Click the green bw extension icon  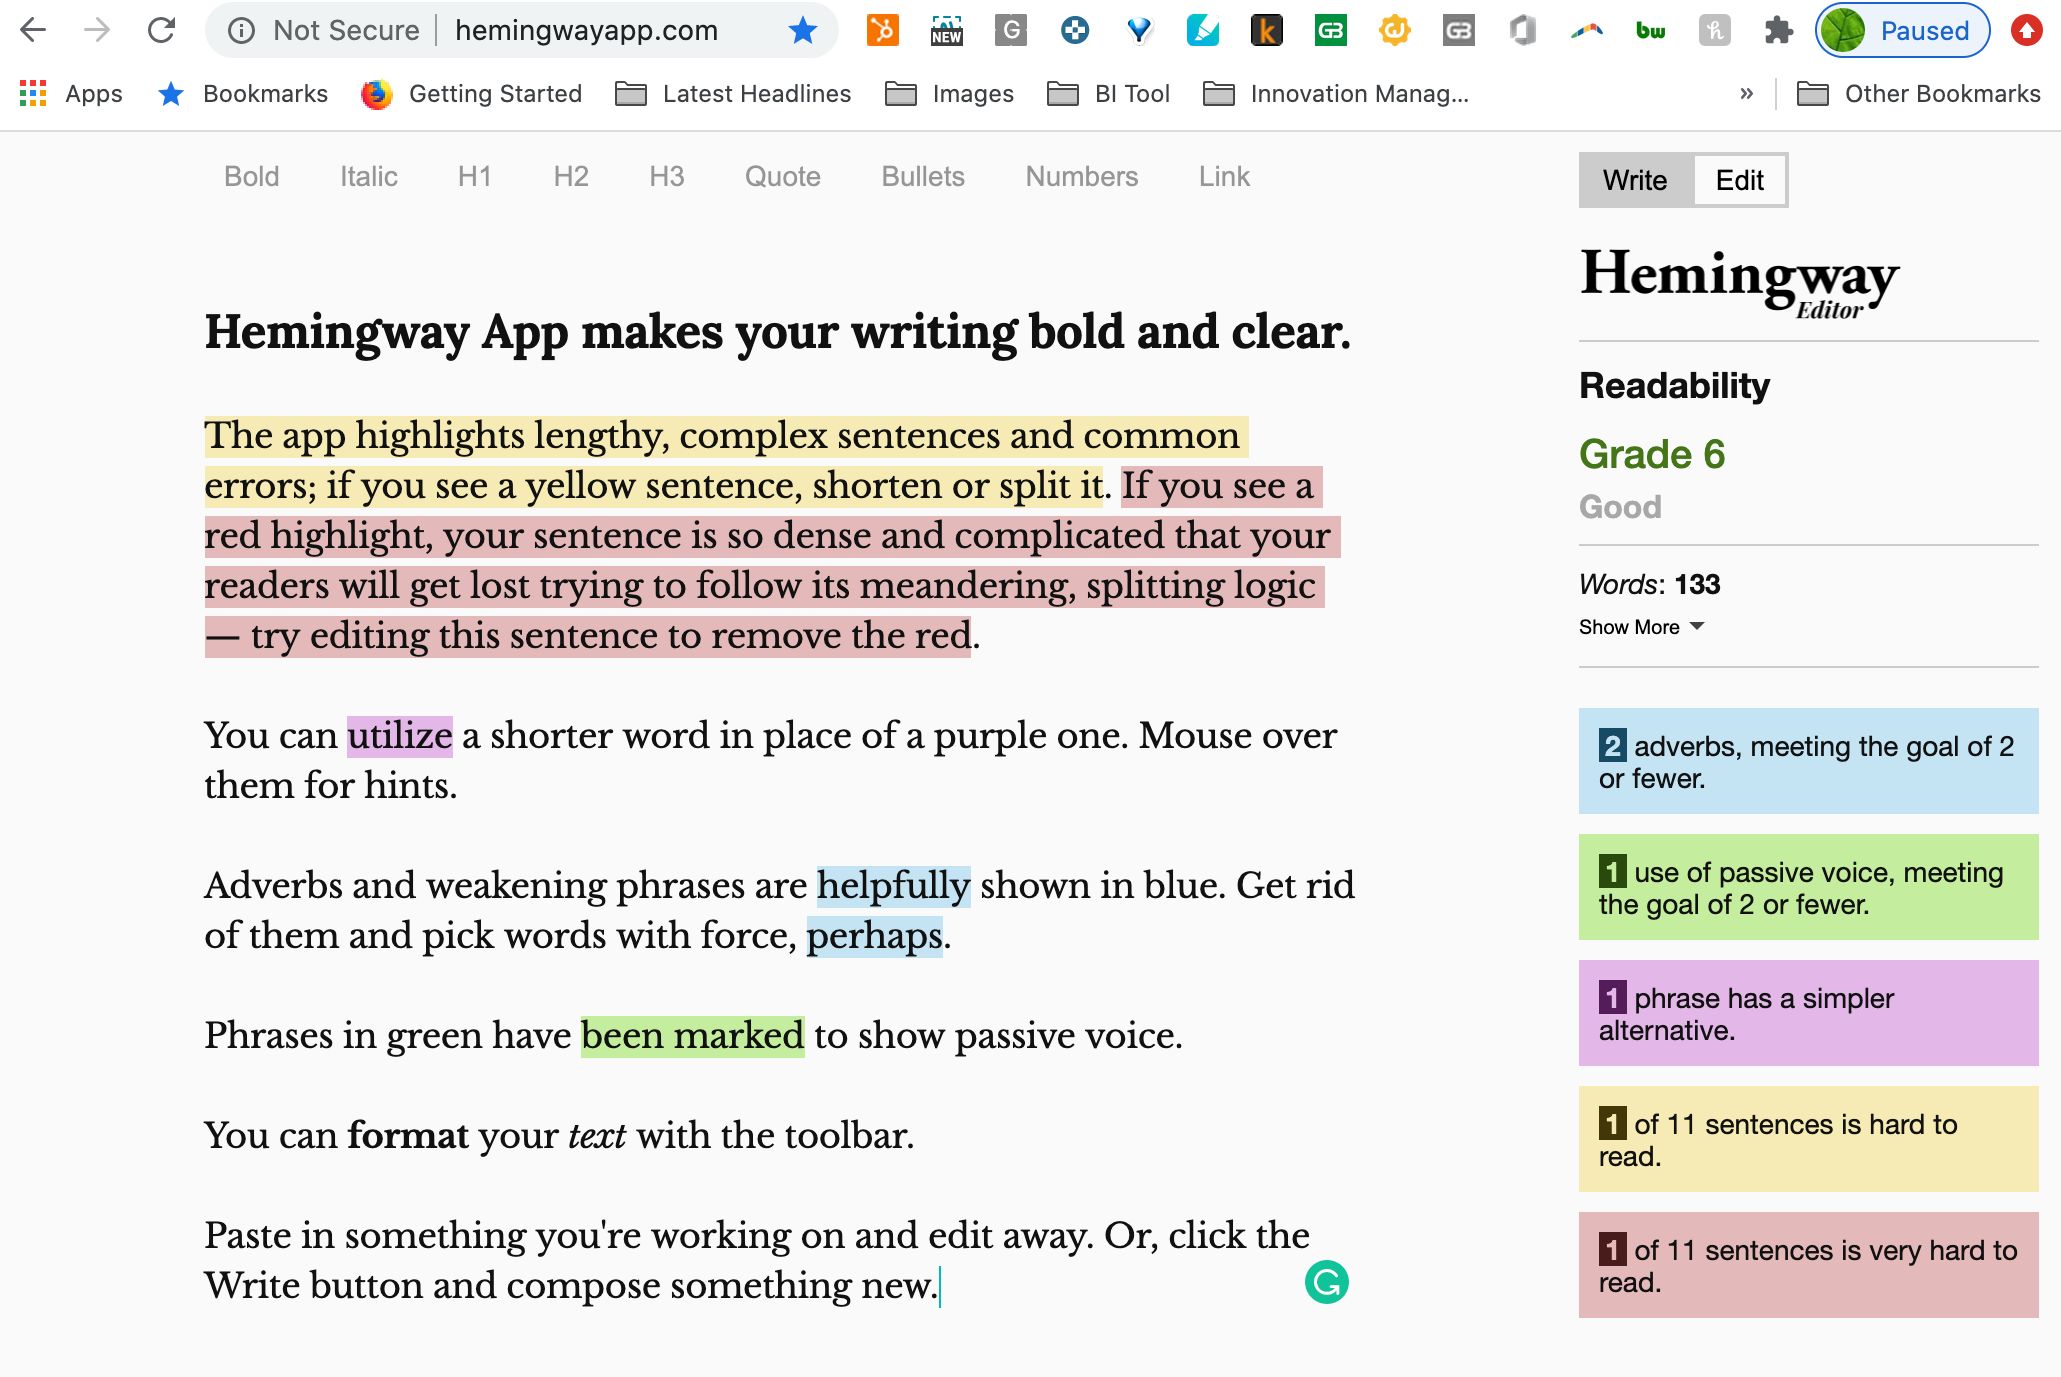[1651, 31]
